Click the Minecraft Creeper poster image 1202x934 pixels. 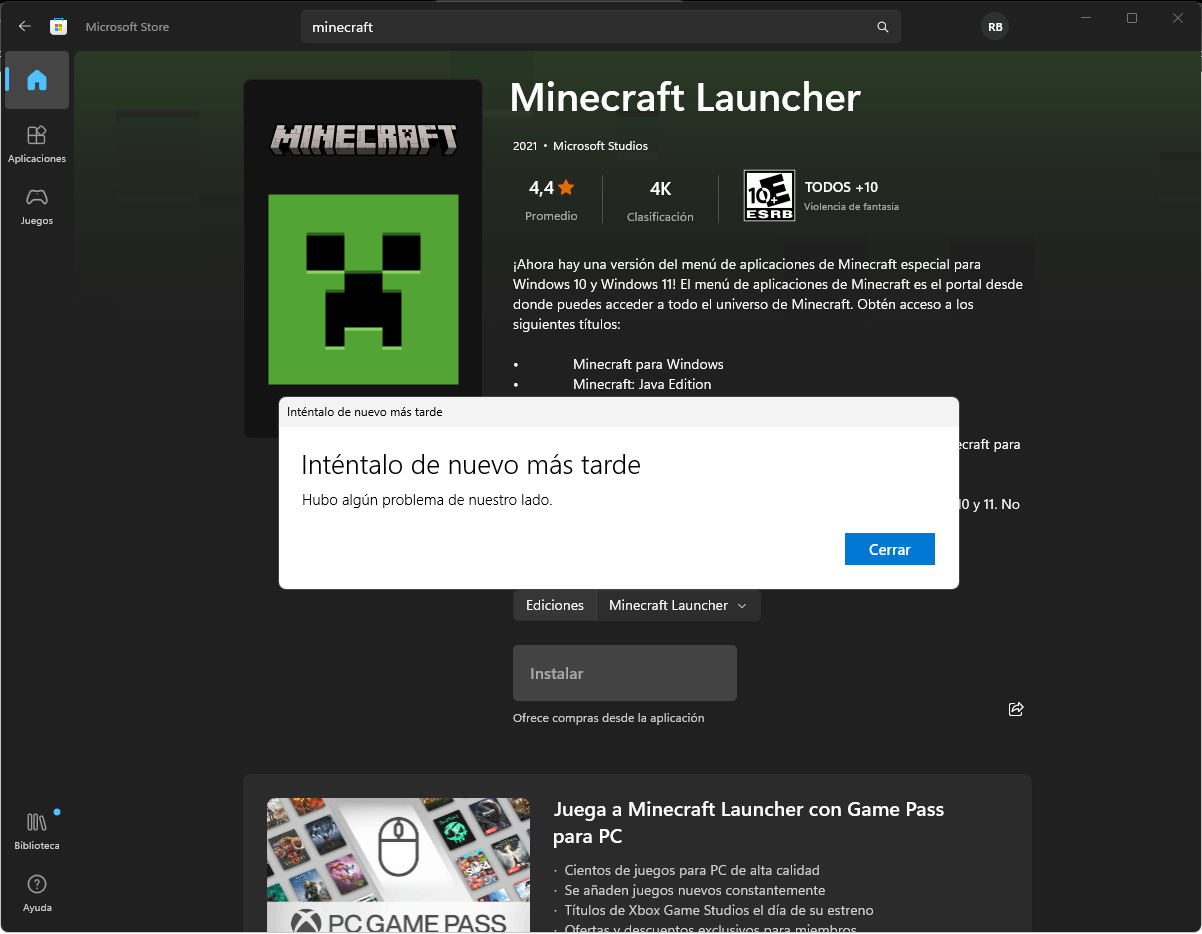pos(363,258)
